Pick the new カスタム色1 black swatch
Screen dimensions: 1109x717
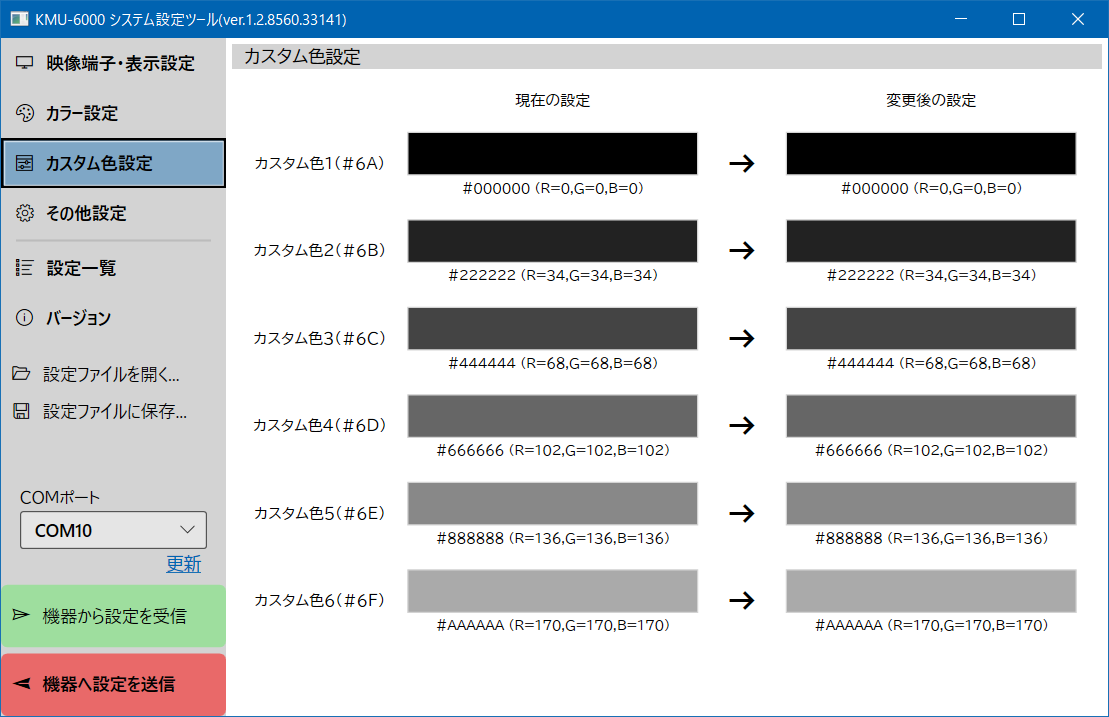pos(931,154)
